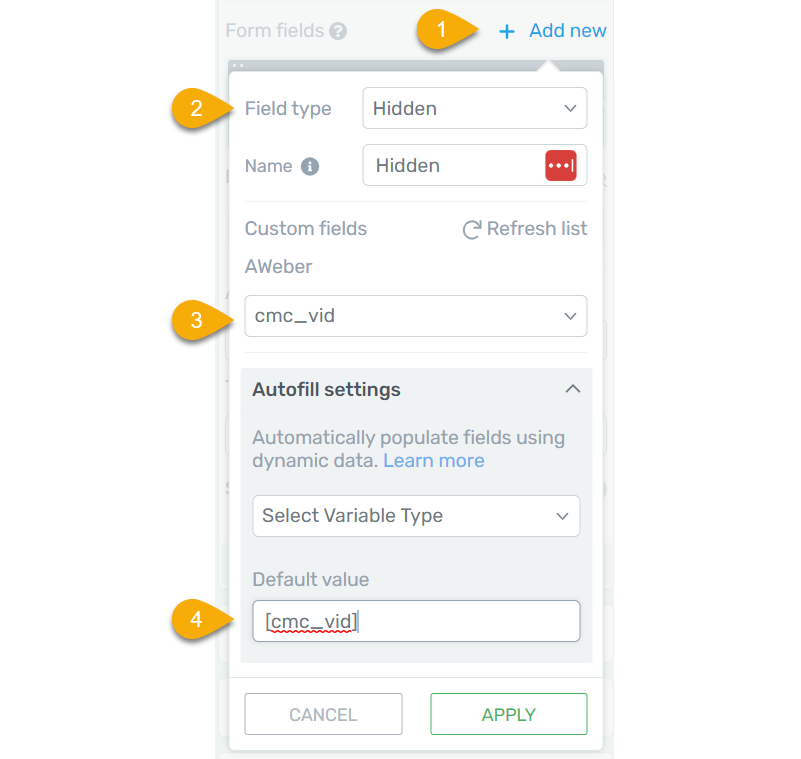Click the plus icon beside Add new
Screen dimensions: 801x759
tap(507, 32)
